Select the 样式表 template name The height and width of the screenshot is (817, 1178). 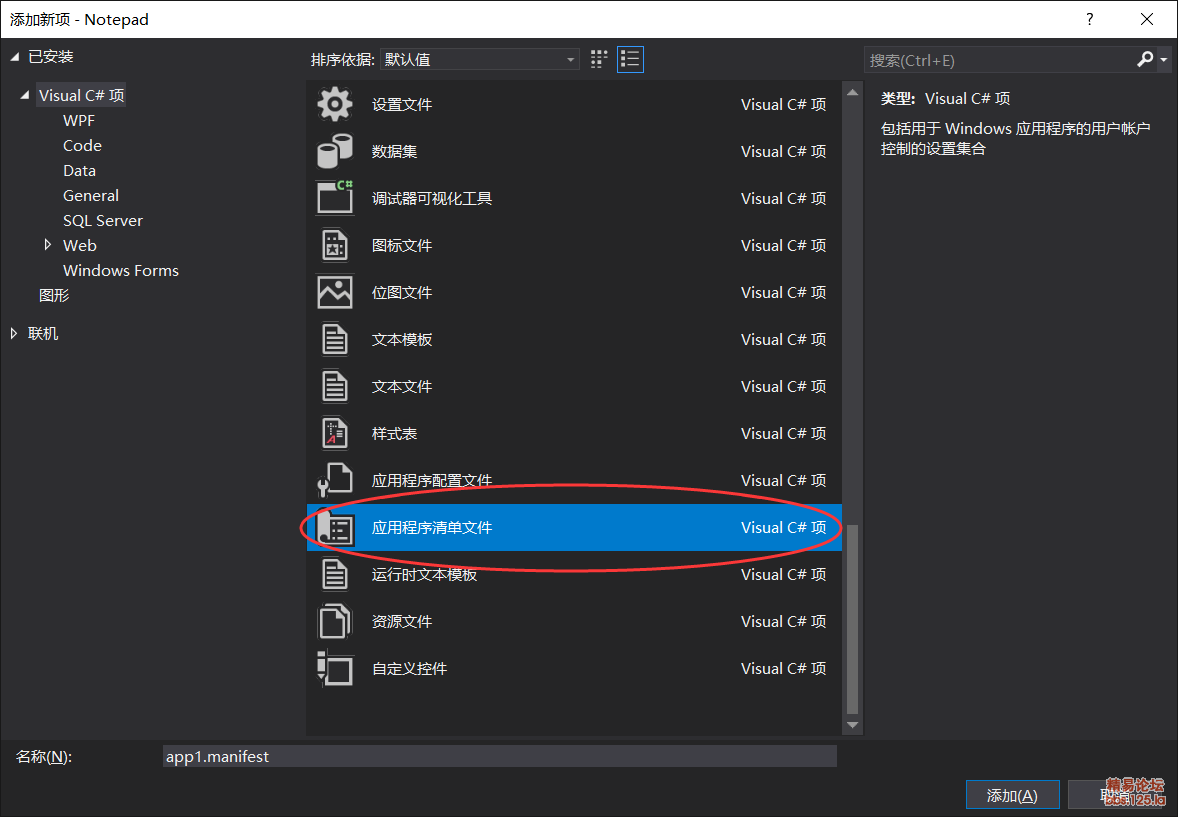tap(394, 433)
